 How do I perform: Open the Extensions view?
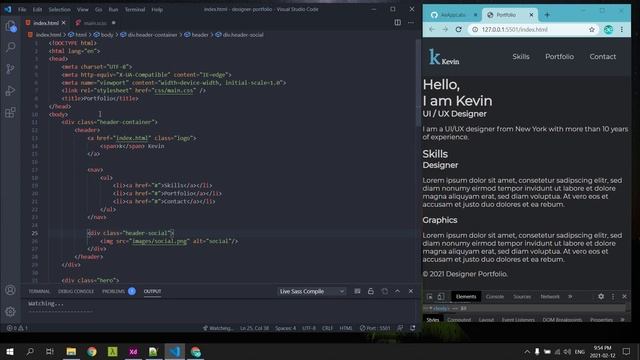point(11,112)
